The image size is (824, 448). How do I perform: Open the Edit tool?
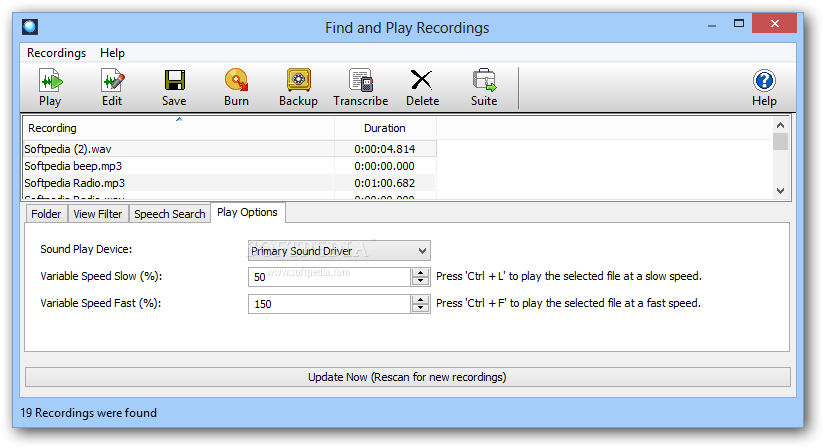[x=112, y=88]
